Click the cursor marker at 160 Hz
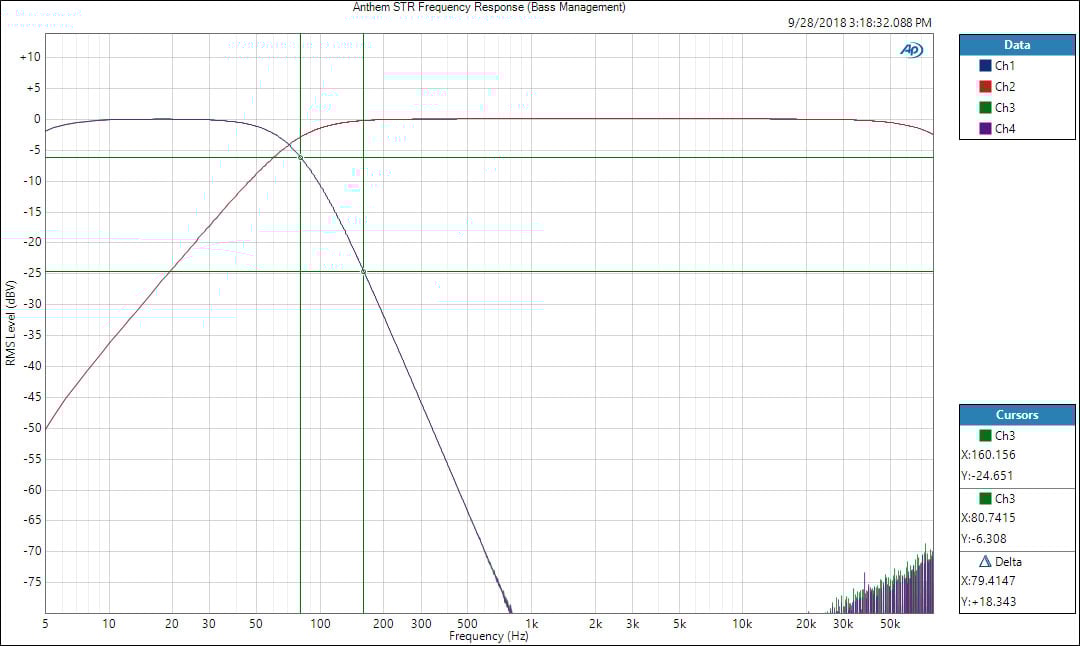The width and height of the screenshot is (1080, 646). (363, 271)
